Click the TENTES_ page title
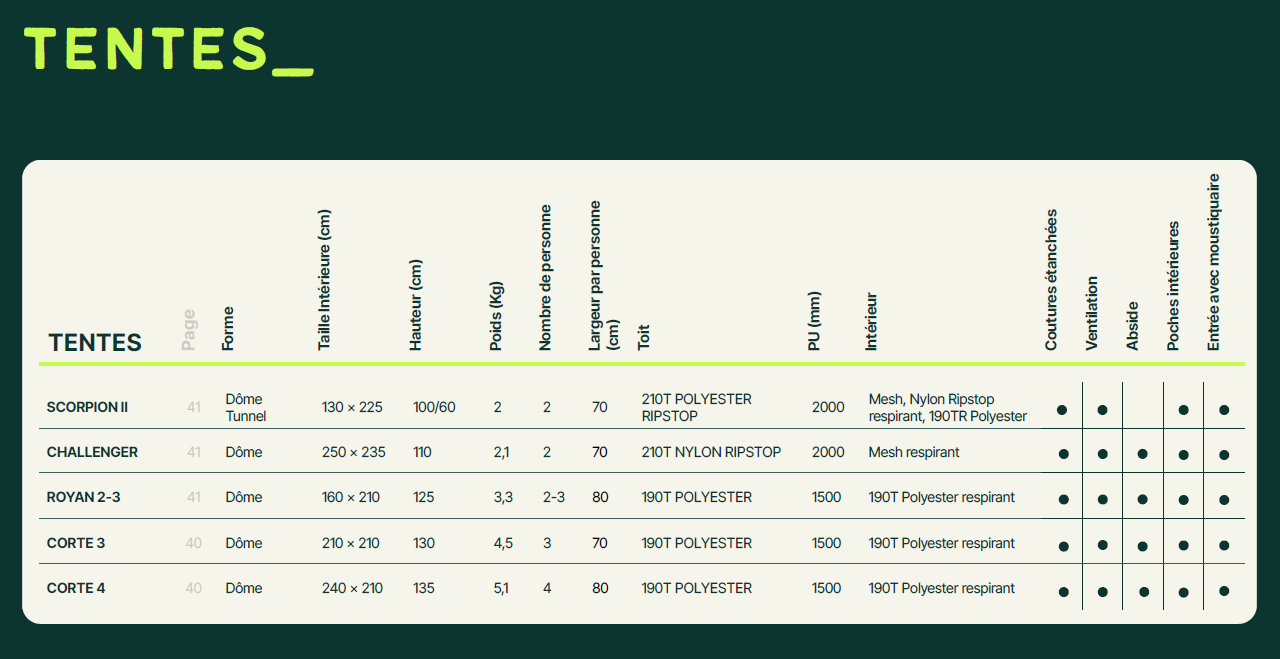This screenshot has height=659, width=1280. pos(168,49)
